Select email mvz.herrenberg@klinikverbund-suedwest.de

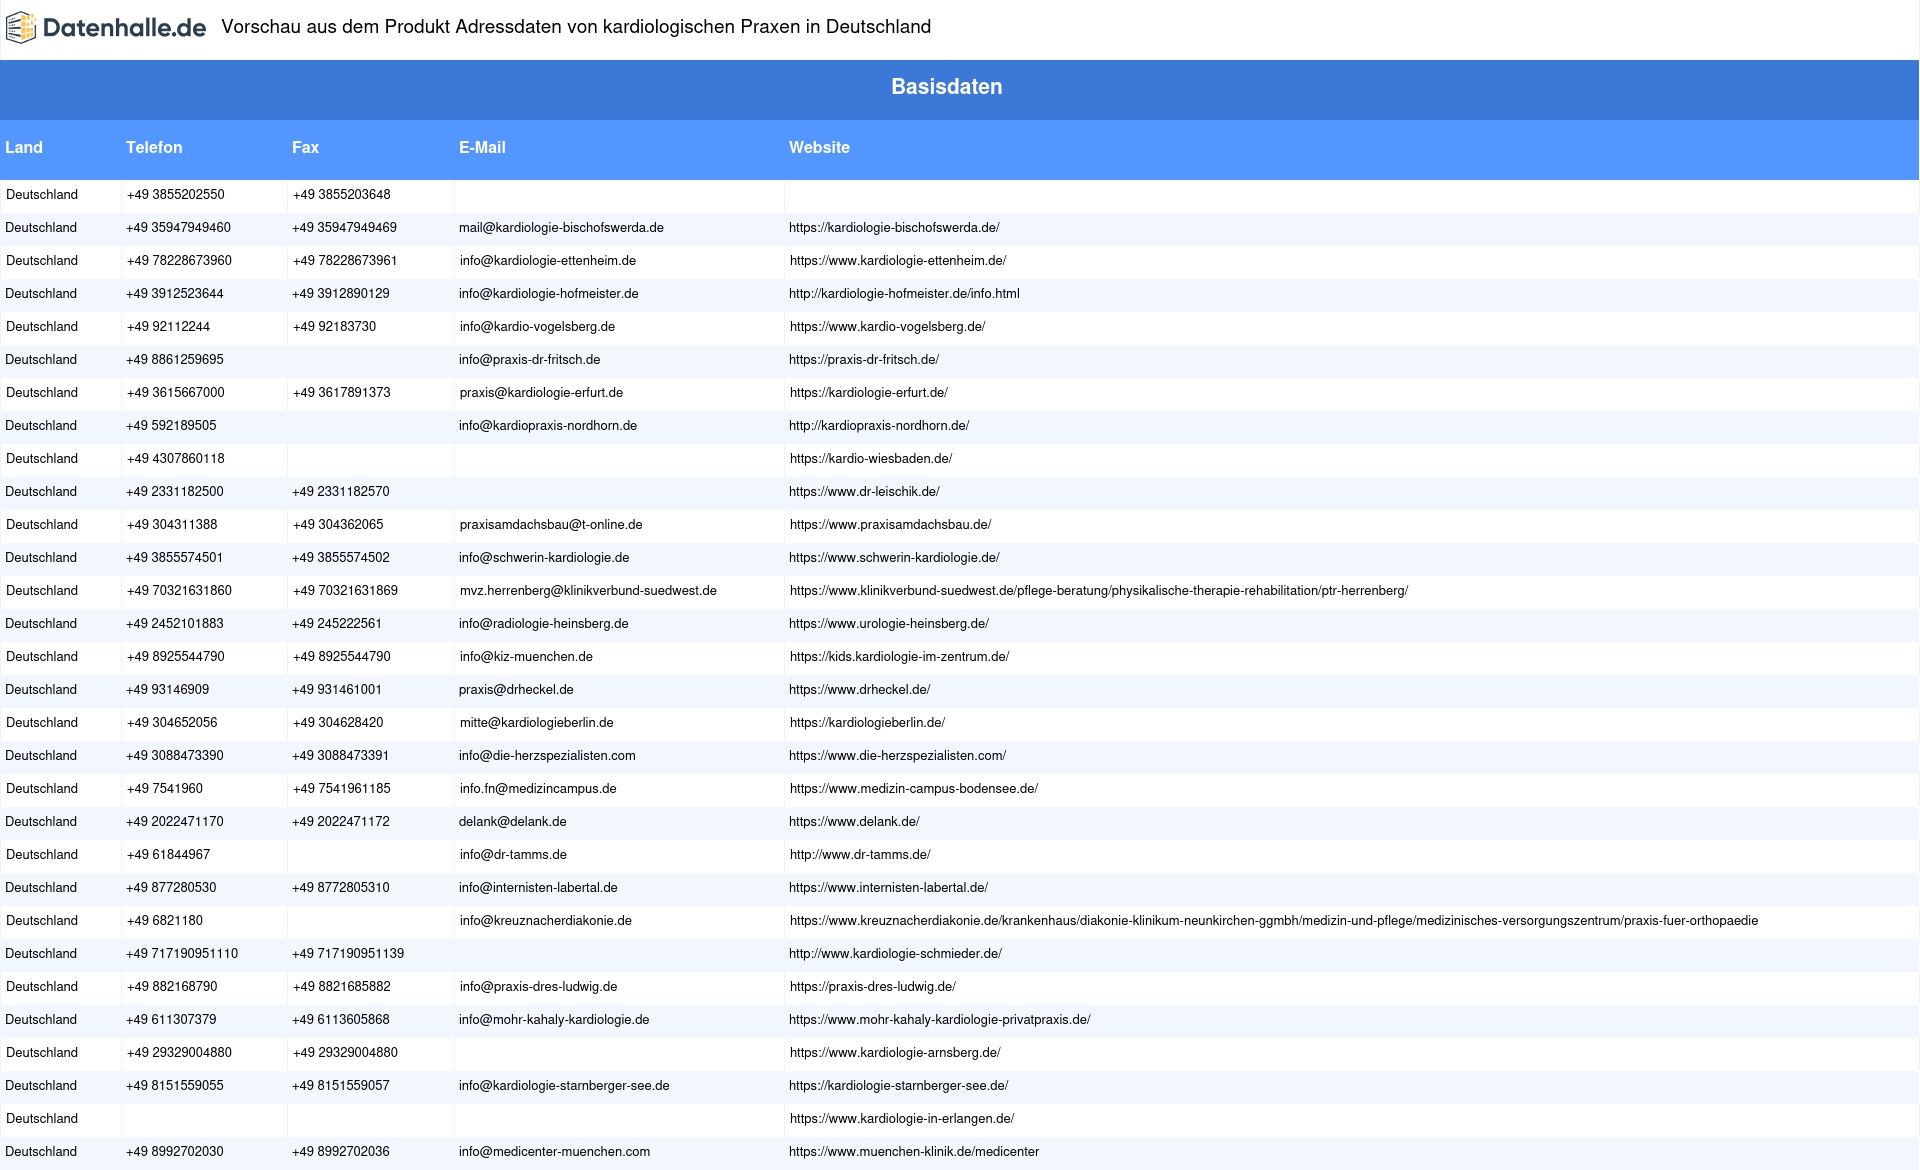point(588,591)
